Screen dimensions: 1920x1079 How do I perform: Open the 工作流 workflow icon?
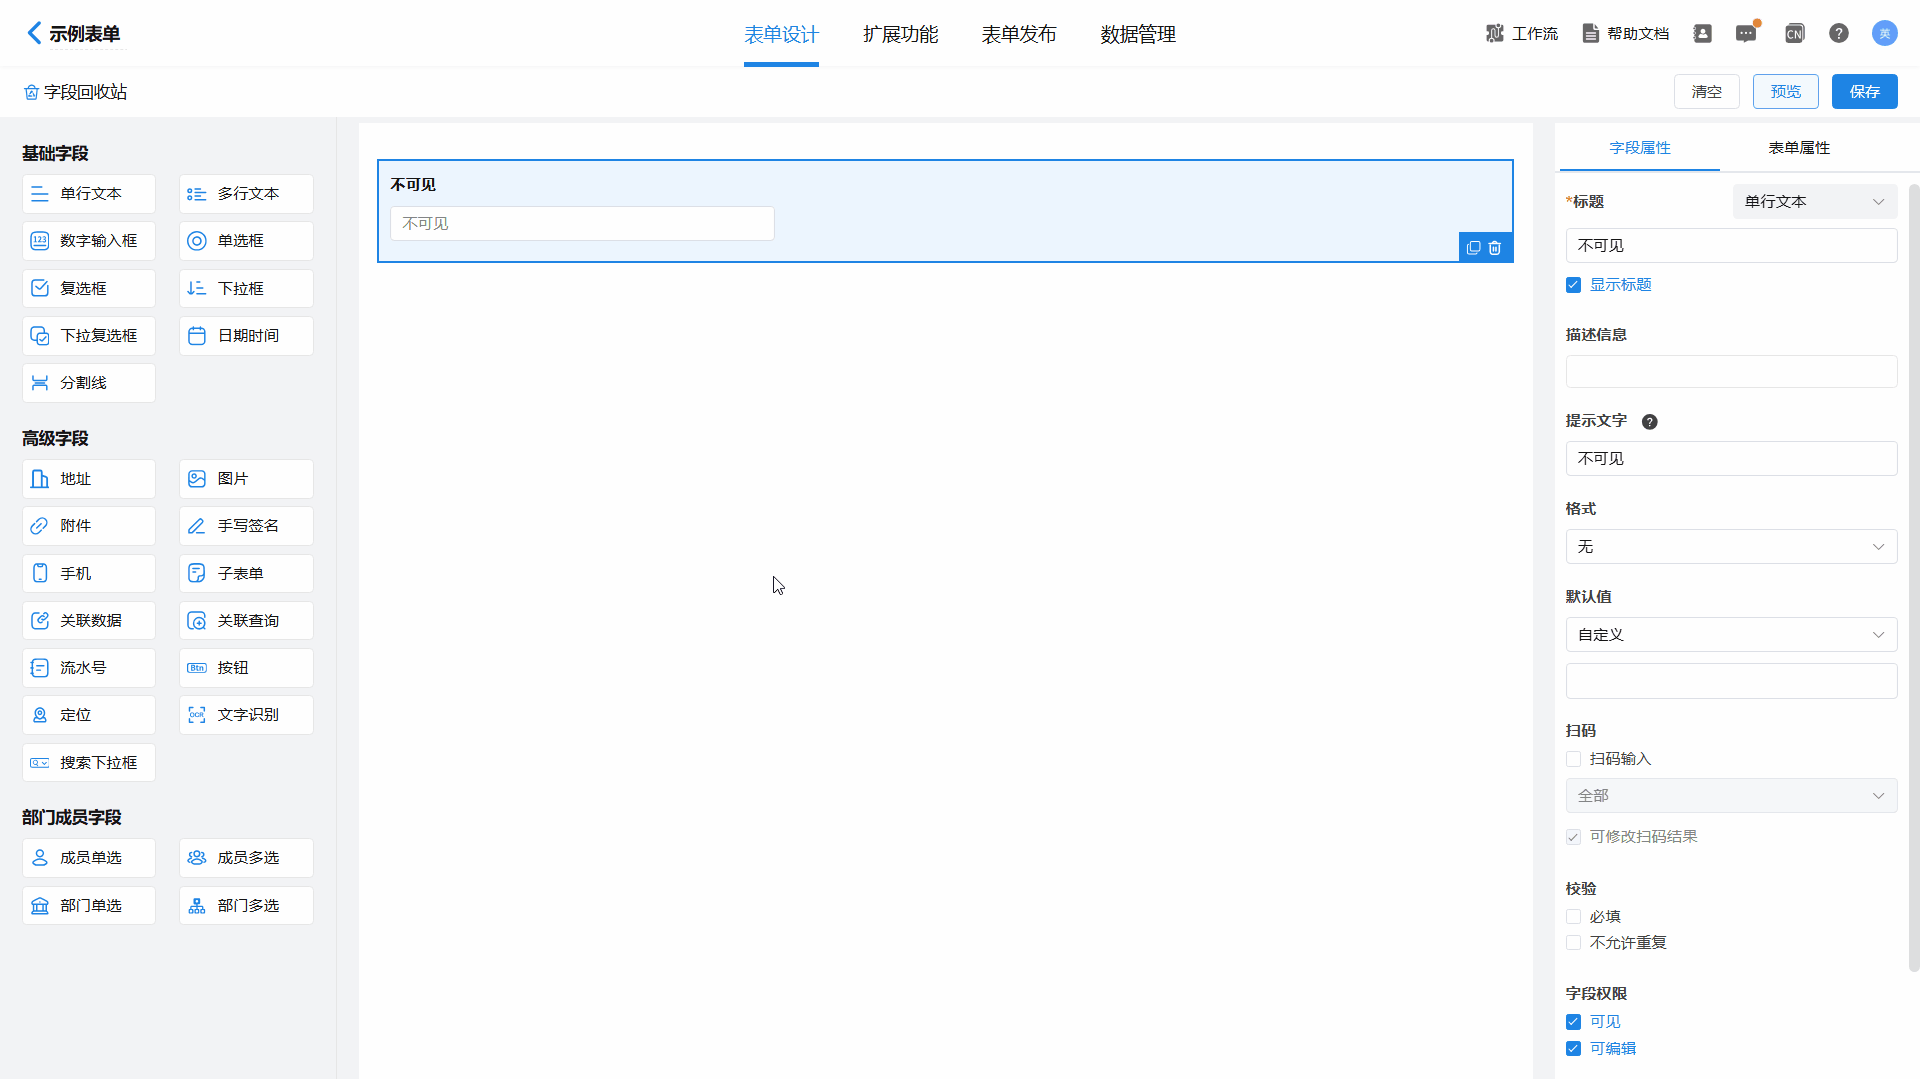[1495, 33]
